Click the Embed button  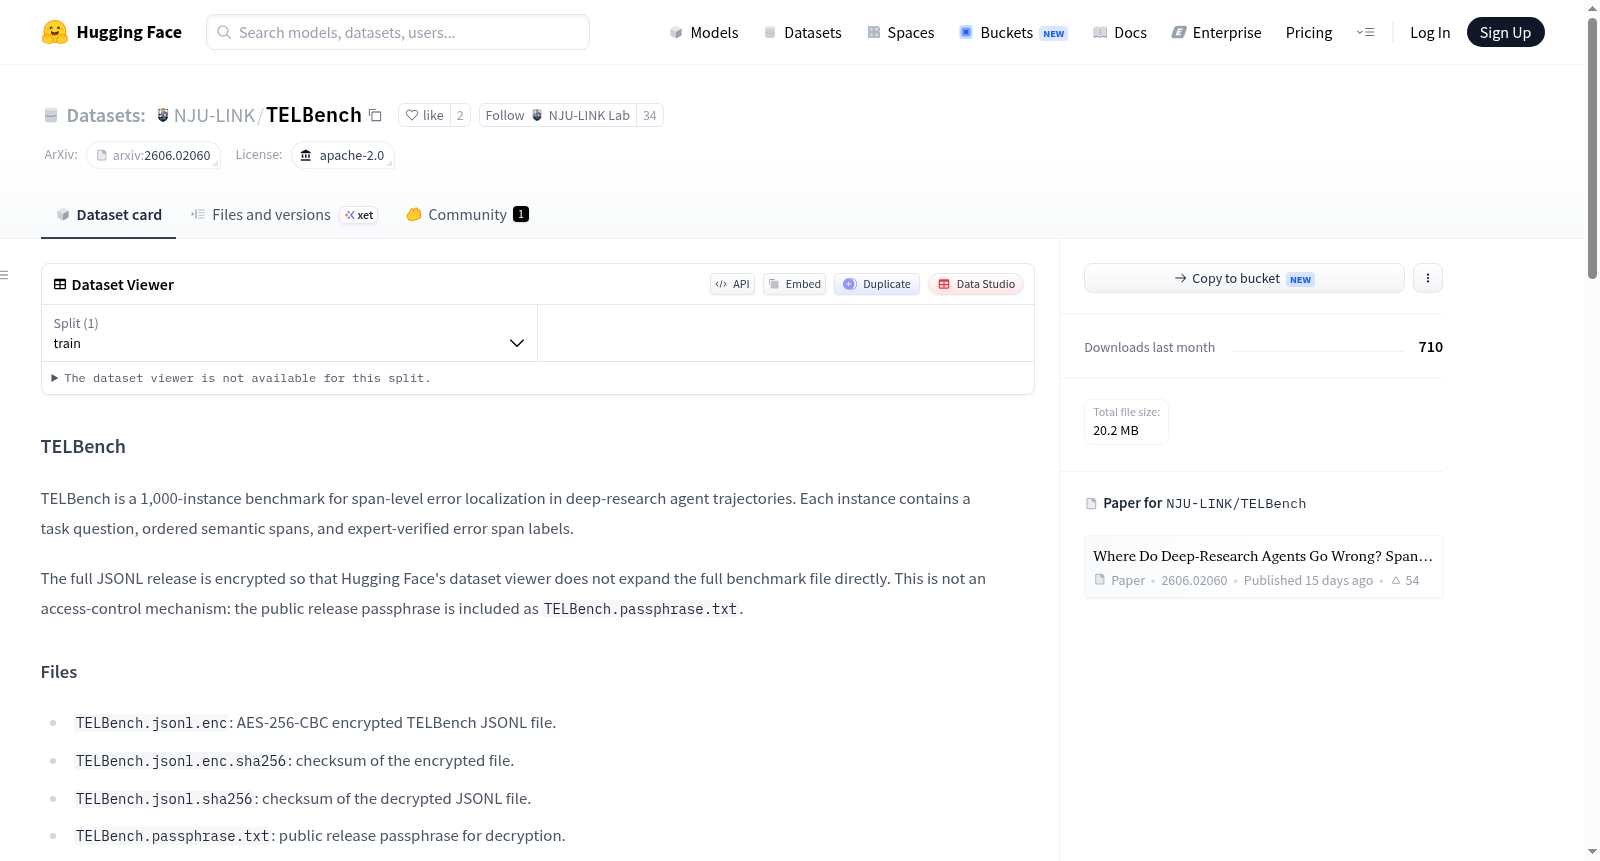pyautogui.click(x=794, y=284)
